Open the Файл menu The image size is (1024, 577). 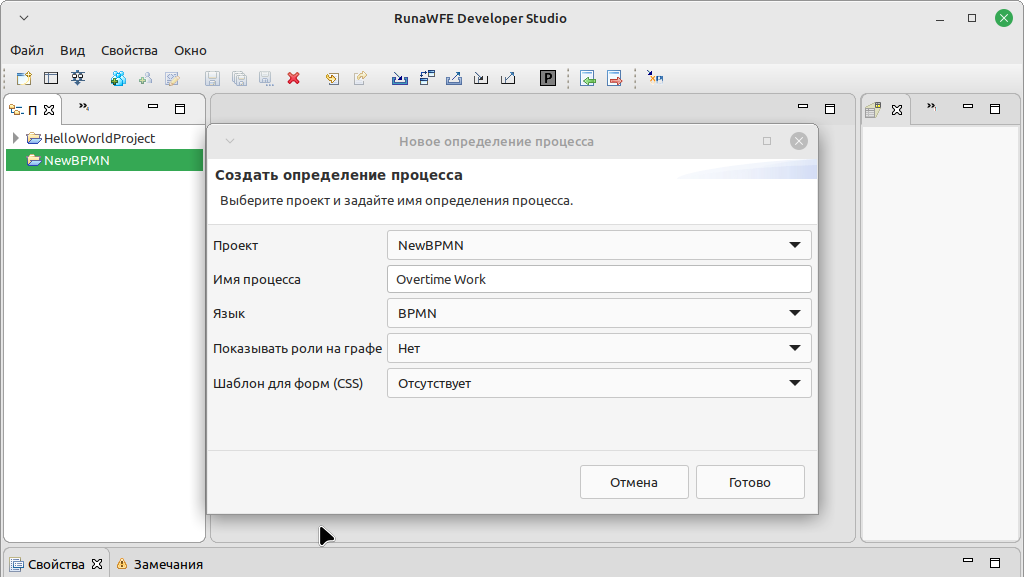(x=27, y=50)
